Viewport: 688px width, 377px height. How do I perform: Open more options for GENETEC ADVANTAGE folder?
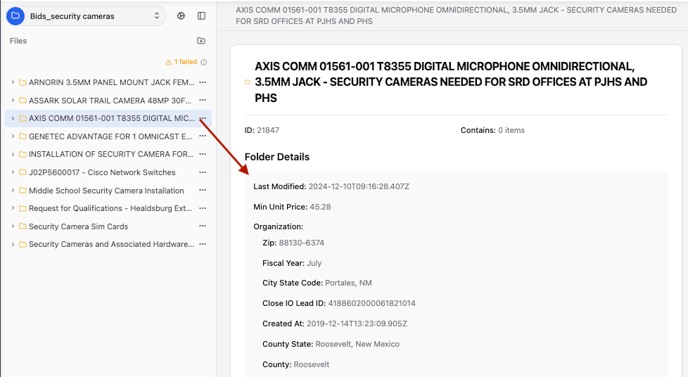click(x=202, y=136)
